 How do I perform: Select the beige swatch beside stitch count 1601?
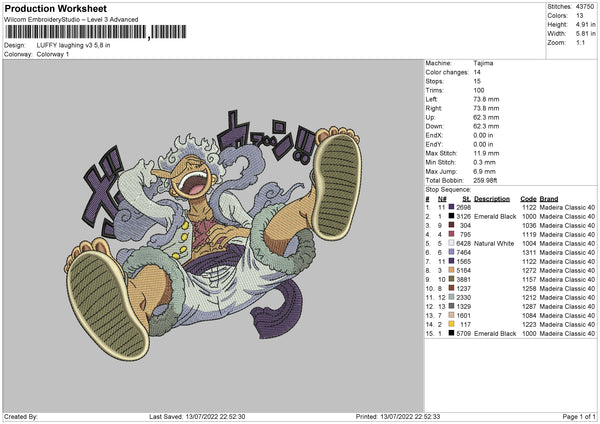[x=451, y=315]
